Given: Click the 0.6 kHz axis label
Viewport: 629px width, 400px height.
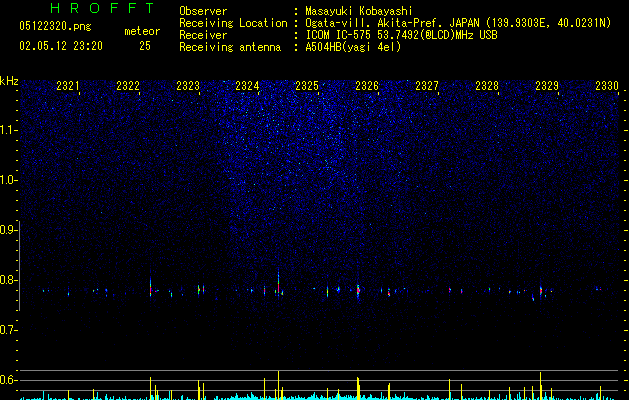Looking at the screenshot, I should (8, 380).
